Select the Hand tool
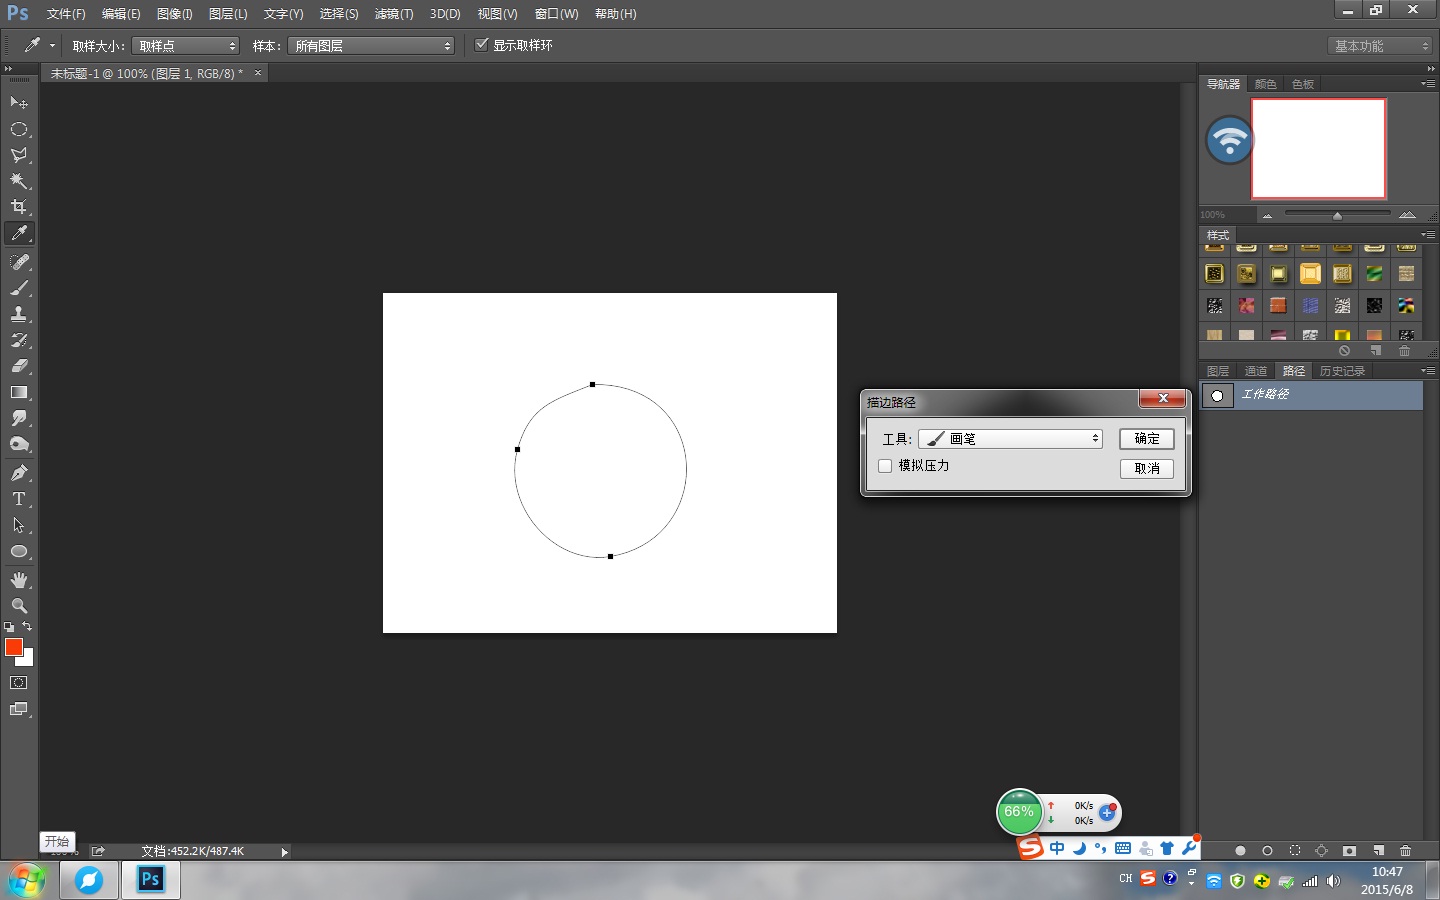This screenshot has height=900, width=1440. tap(19, 580)
